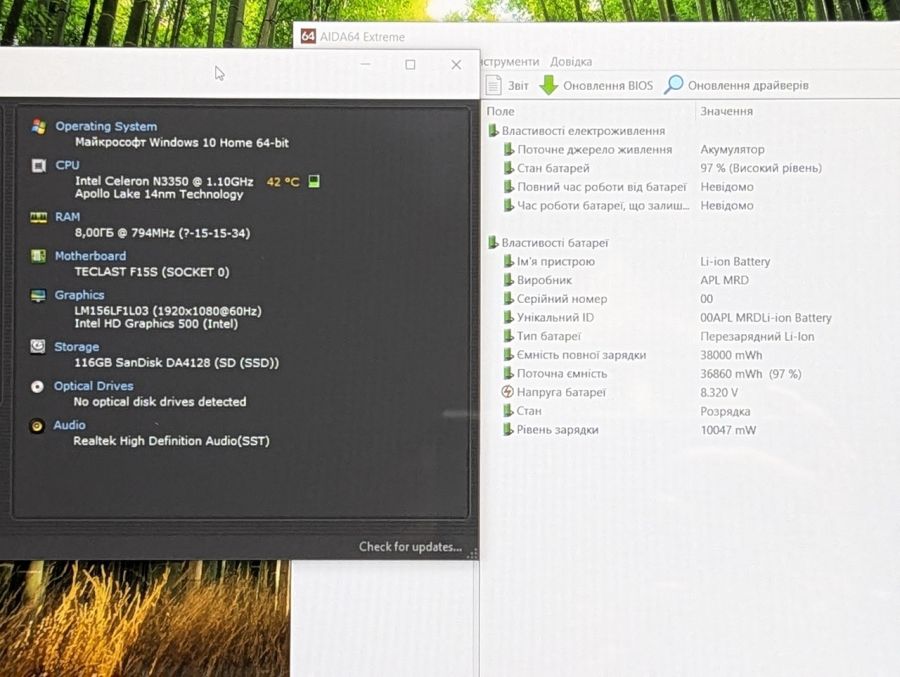Click the lightning icon beside Напруга батареї
The height and width of the screenshot is (677, 900).
[507, 392]
